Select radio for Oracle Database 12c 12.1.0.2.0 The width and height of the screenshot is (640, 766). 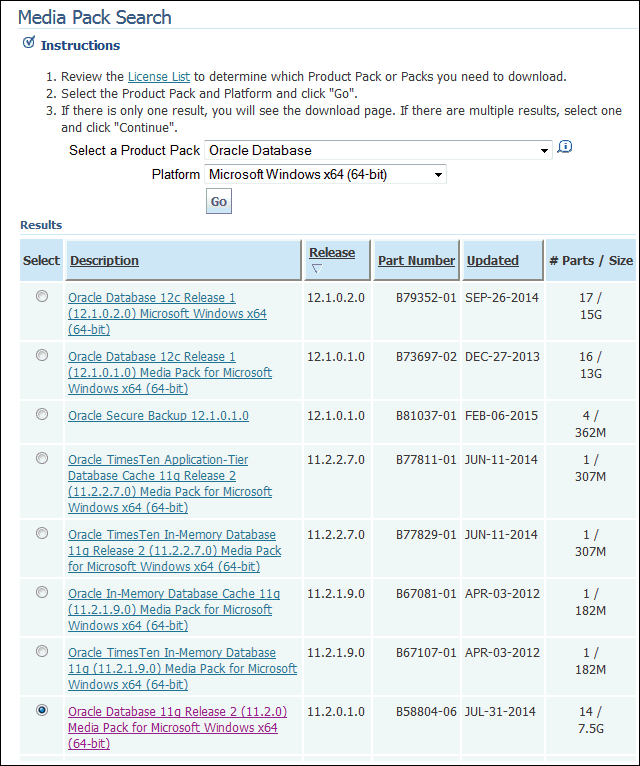click(42, 296)
